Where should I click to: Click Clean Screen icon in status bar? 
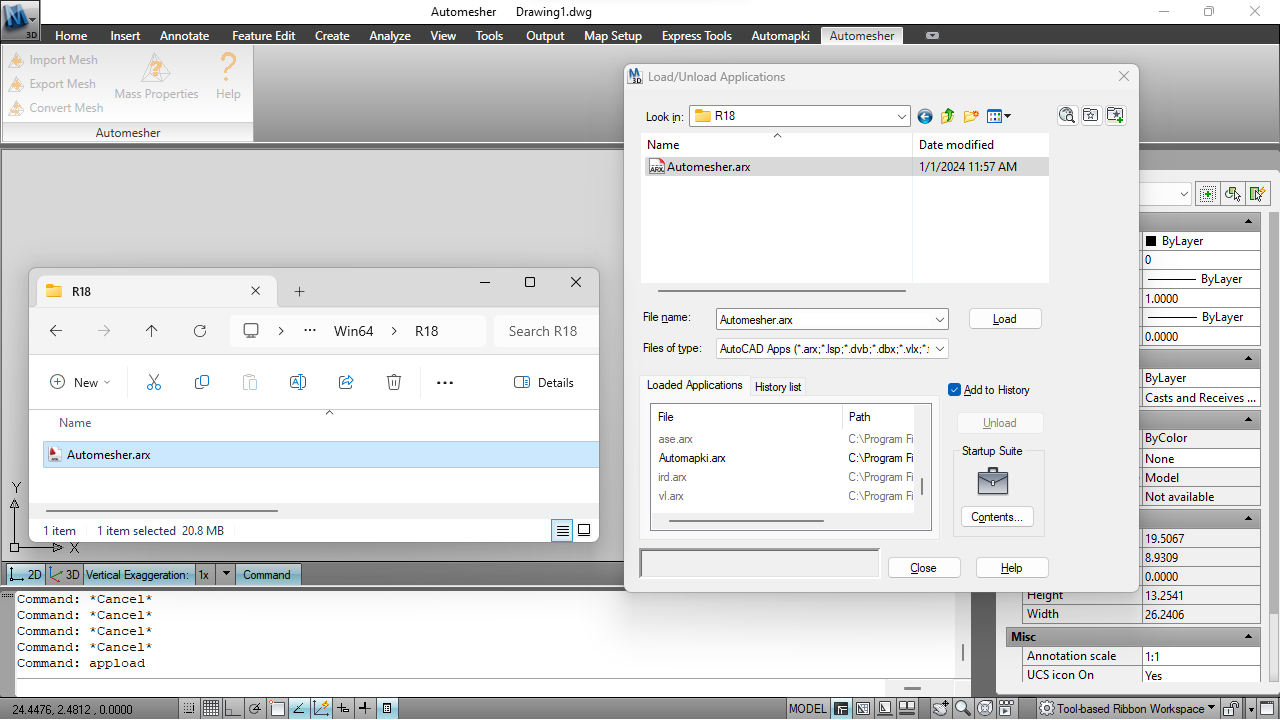tap(1269, 709)
